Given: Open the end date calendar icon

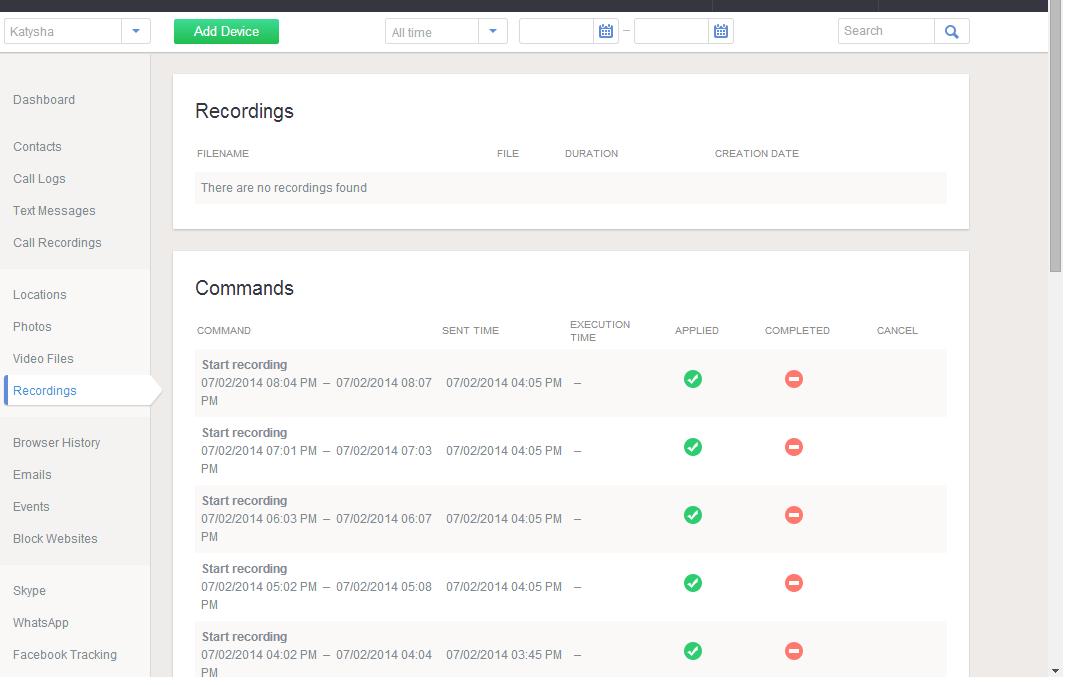Looking at the screenshot, I should click(721, 32).
